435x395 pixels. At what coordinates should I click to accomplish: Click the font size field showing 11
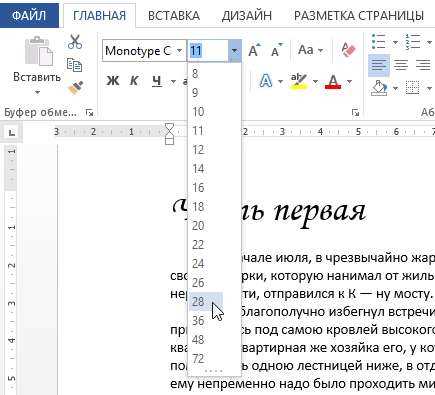(x=207, y=51)
